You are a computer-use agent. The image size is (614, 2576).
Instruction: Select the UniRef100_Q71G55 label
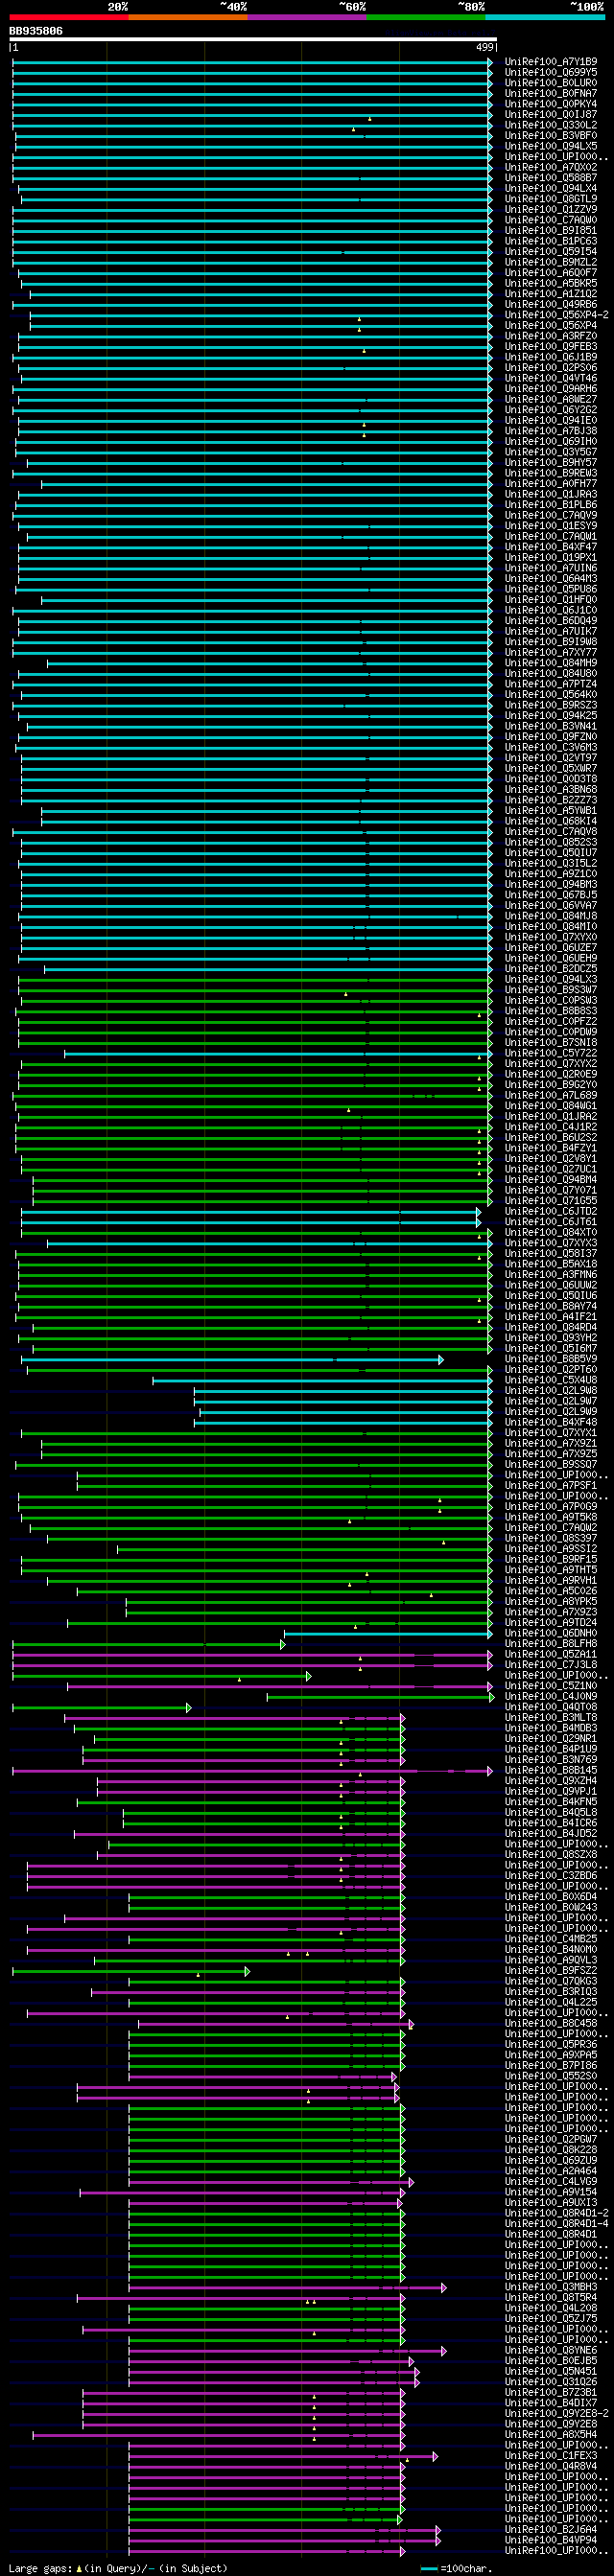click(x=551, y=1200)
